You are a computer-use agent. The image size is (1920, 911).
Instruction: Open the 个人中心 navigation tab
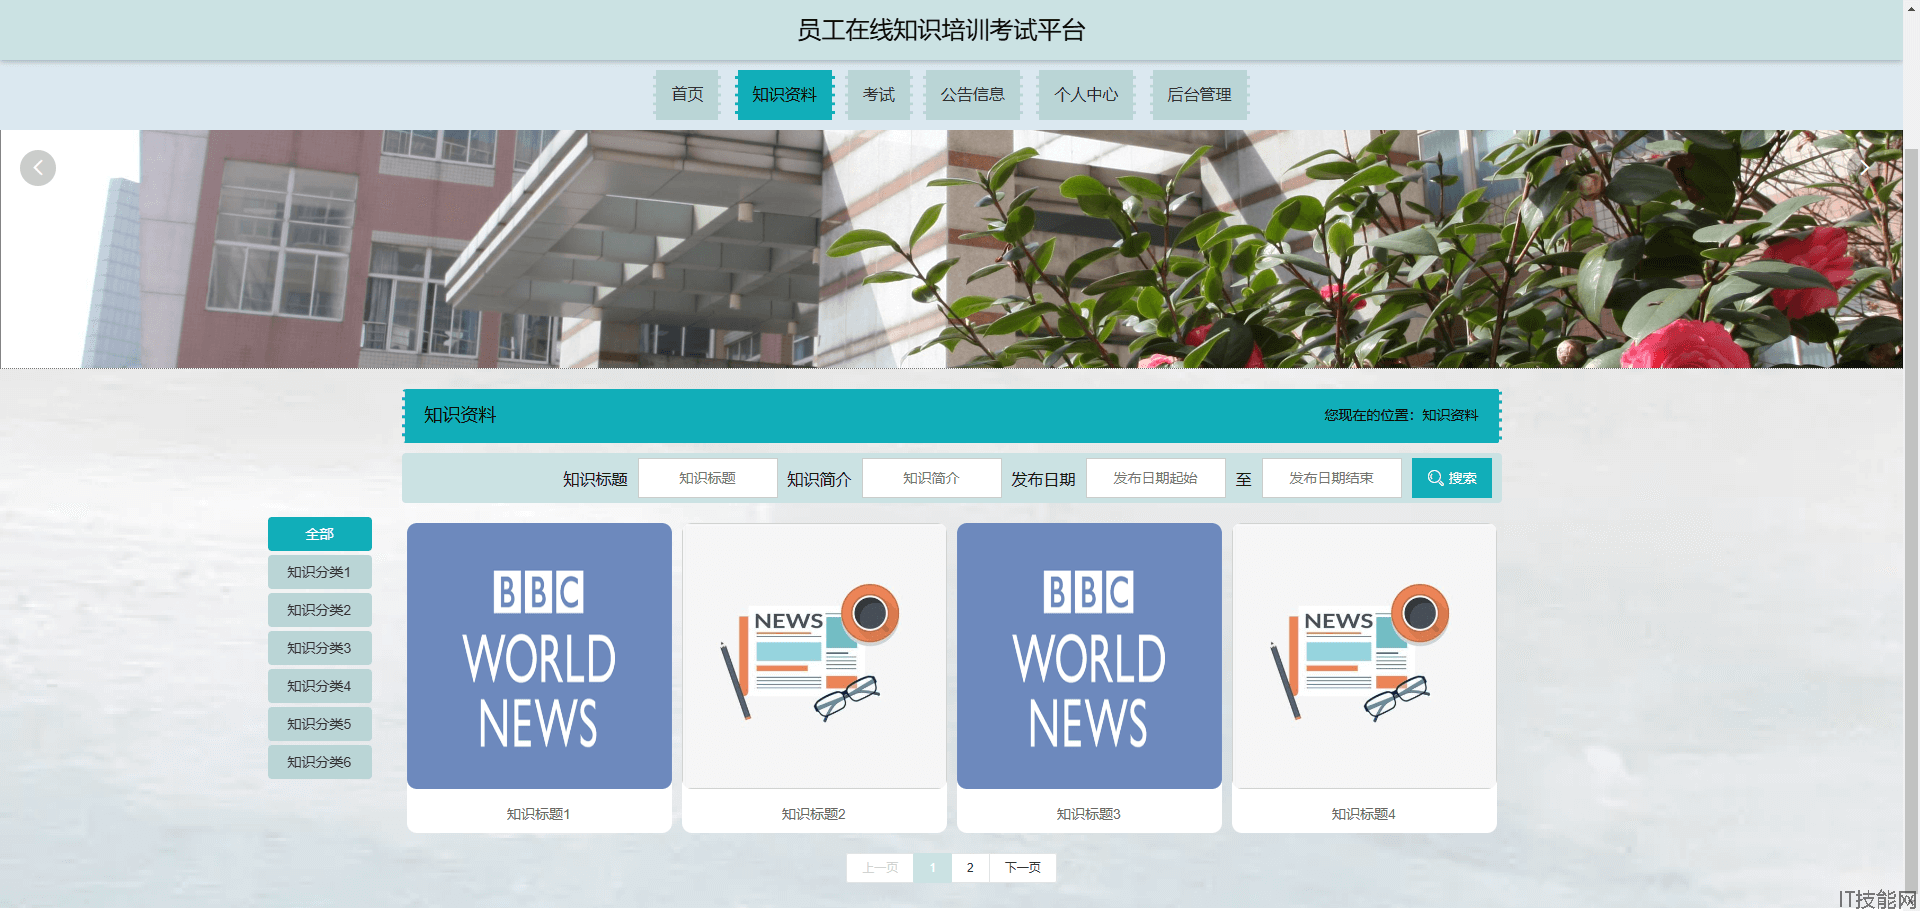tap(1086, 95)
